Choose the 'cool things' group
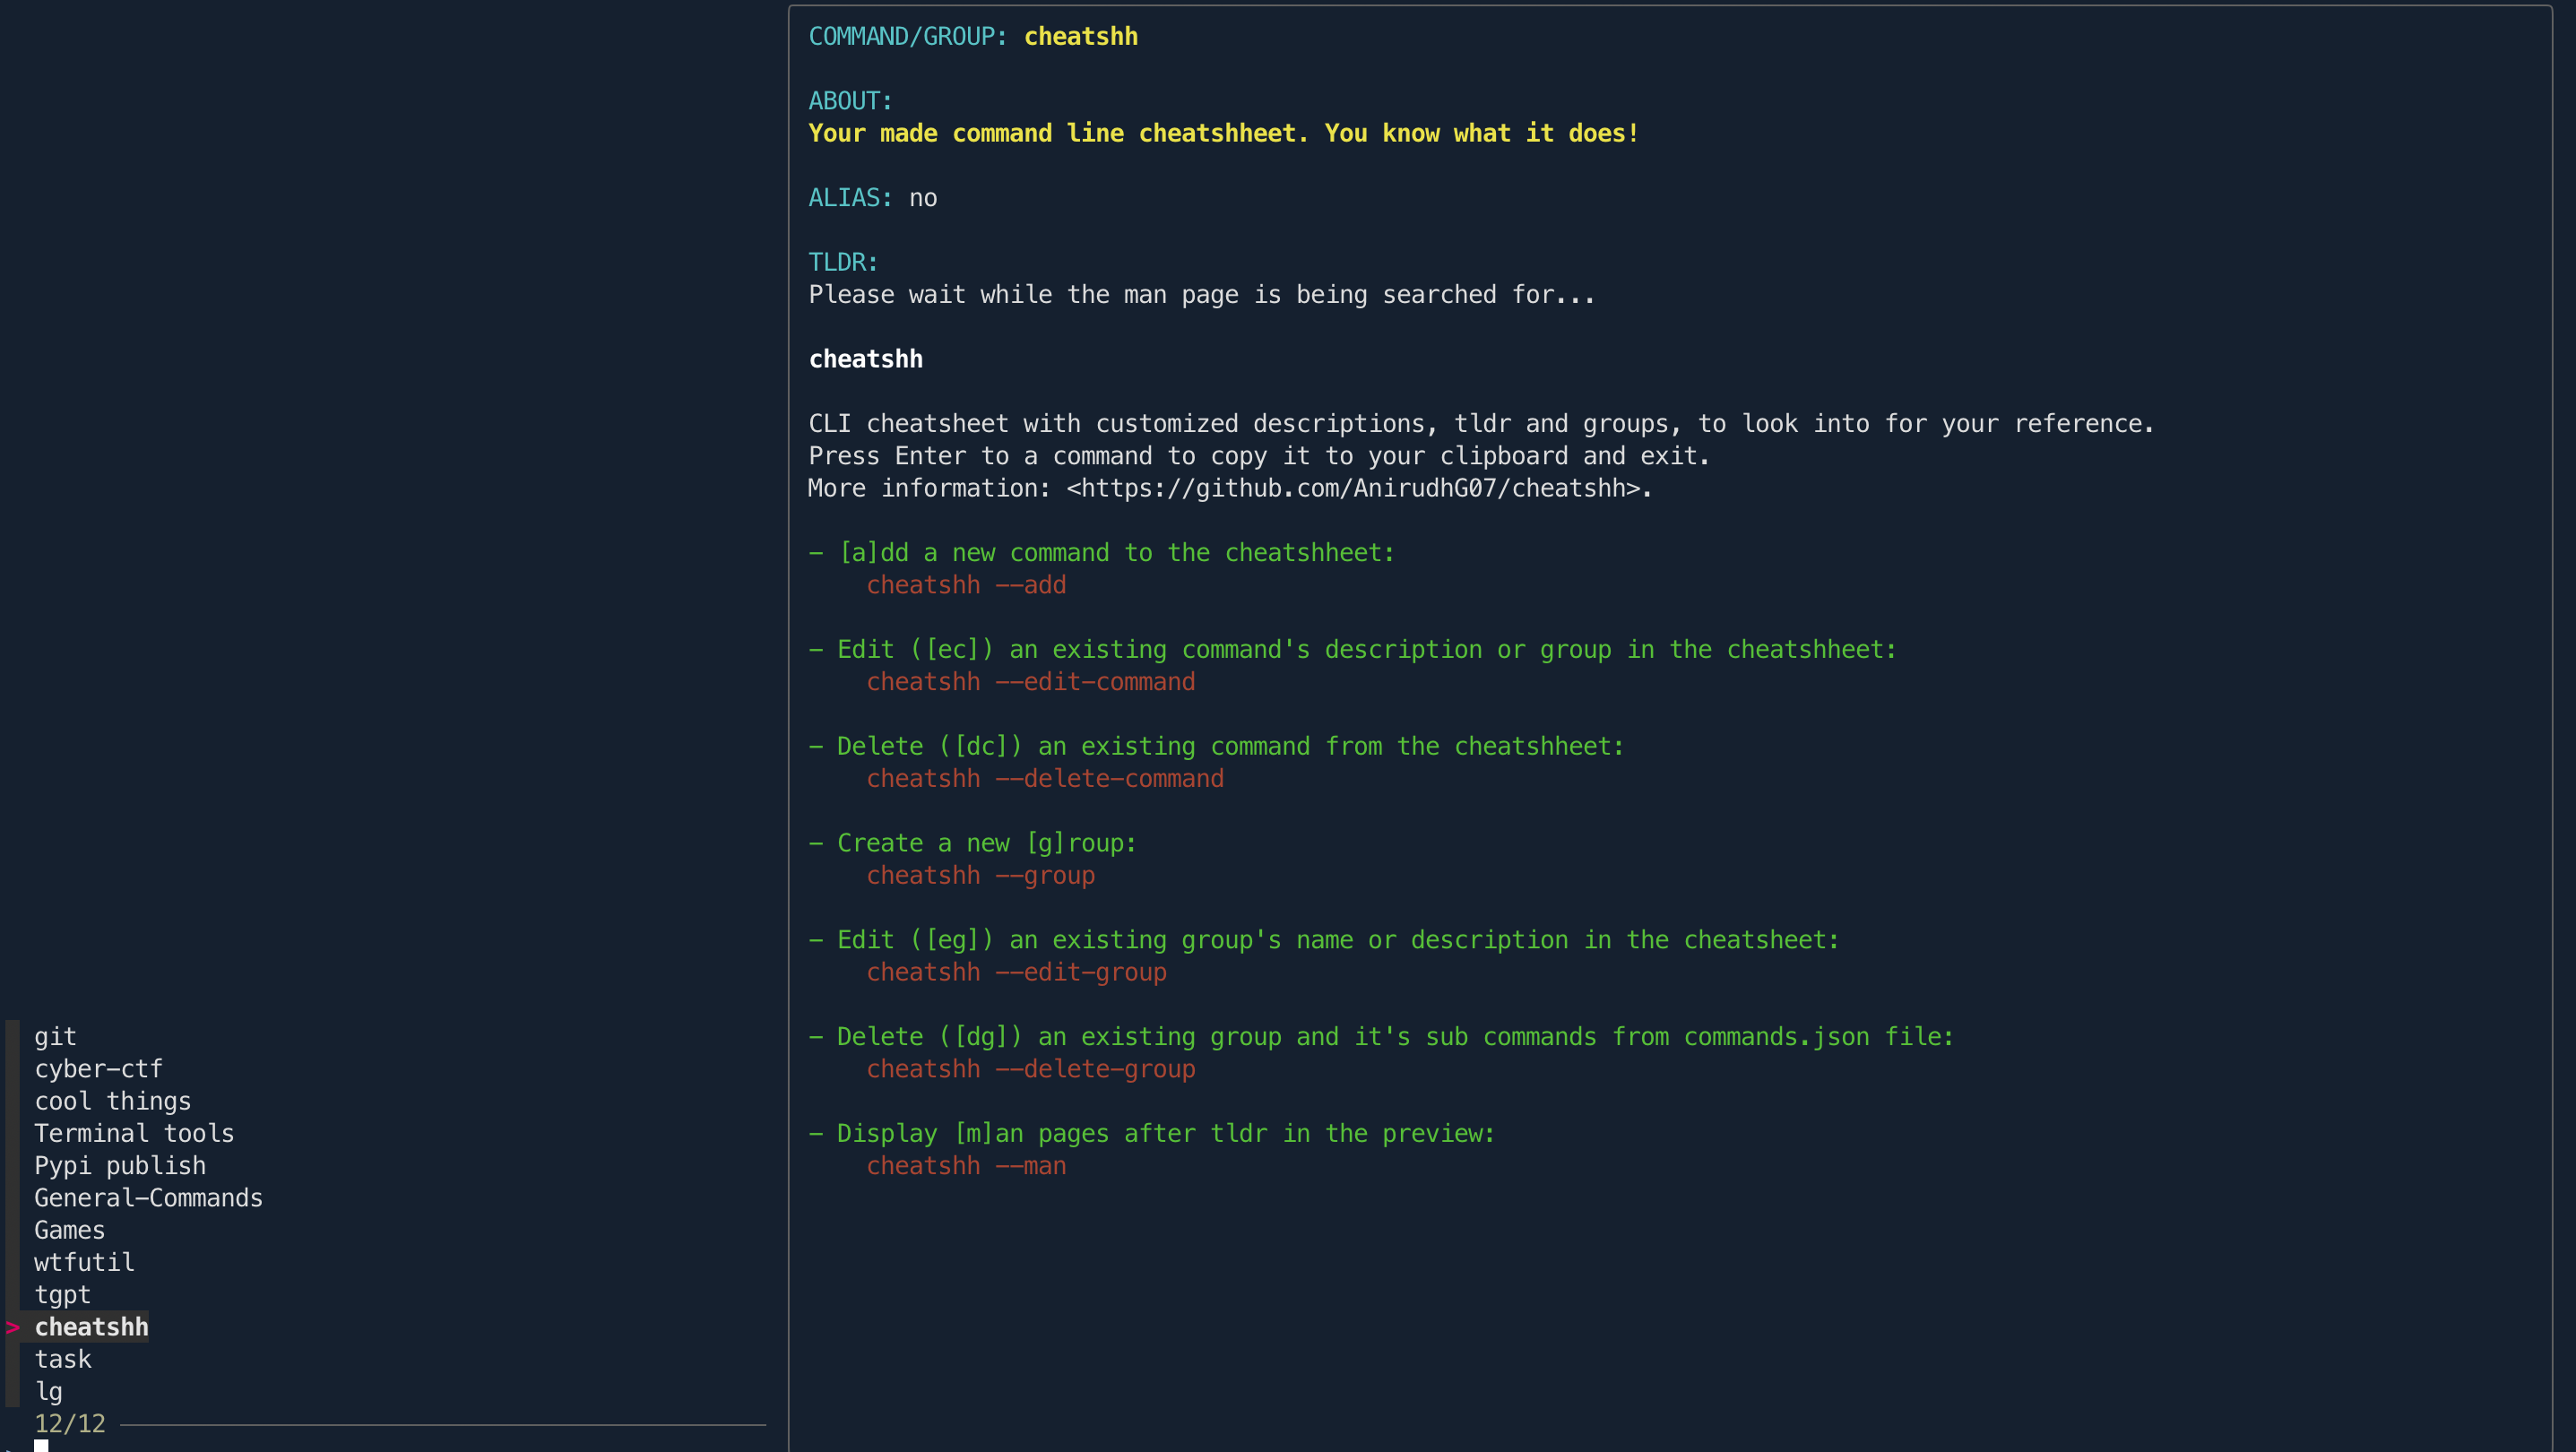Viewport: 2576px width, 1452px height. tap(112, 1101)
